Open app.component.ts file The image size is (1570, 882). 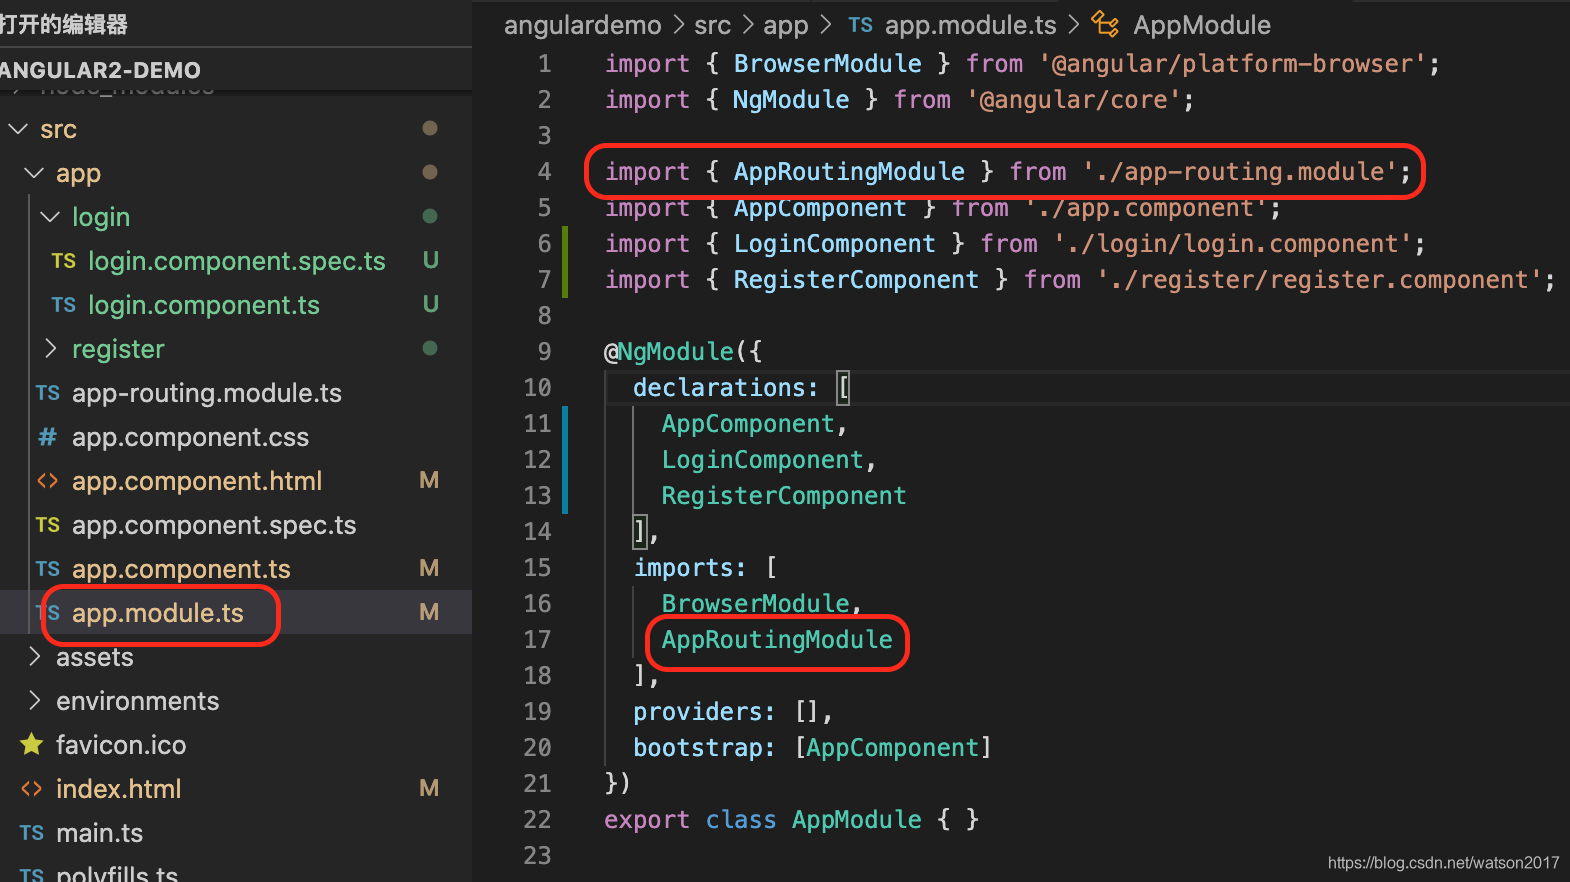(181, 569)
